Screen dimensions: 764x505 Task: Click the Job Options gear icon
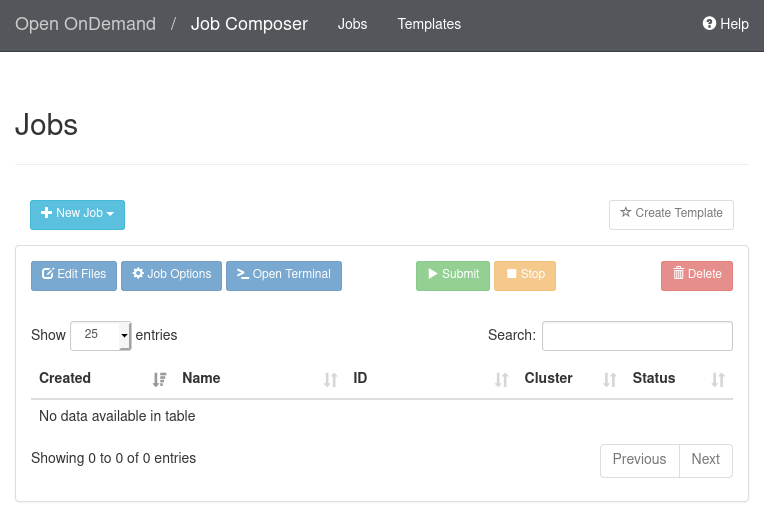pos(138,274)
